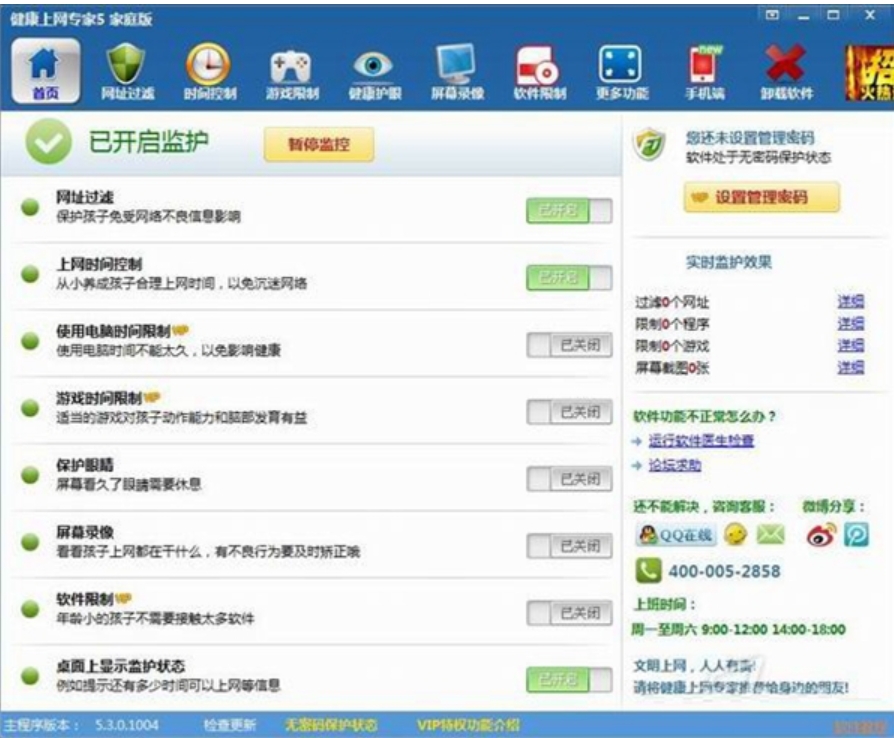The height and width of the screenshot is (738, 894).
Task: Open 详细 link for 屏幕截图0张
Action: pos(850,367)
